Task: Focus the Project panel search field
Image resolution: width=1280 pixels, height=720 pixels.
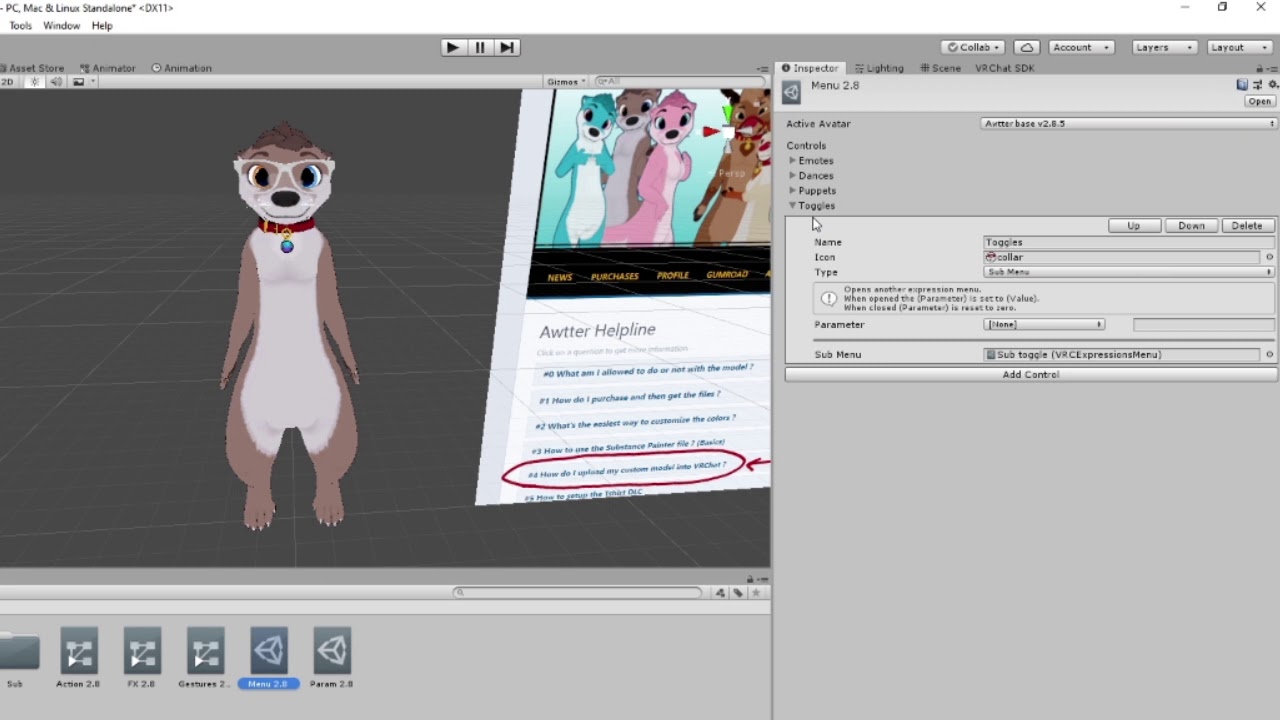Action: pos(579,592)
